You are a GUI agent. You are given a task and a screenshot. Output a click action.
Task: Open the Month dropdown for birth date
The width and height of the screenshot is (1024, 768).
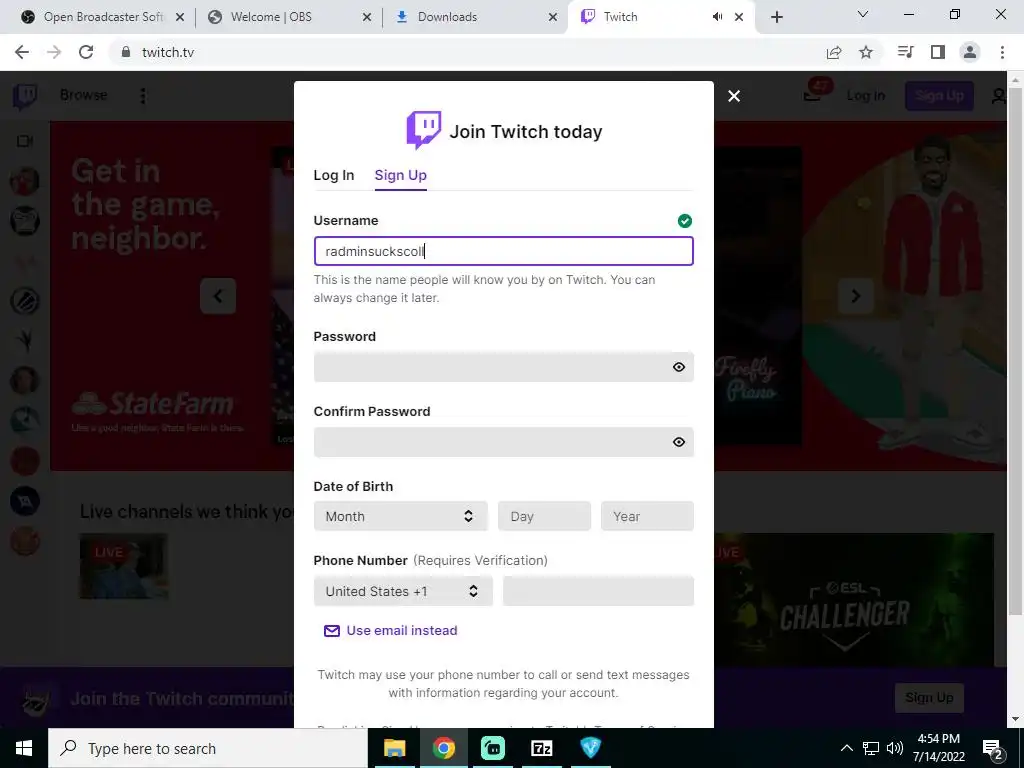coord(400,516)
